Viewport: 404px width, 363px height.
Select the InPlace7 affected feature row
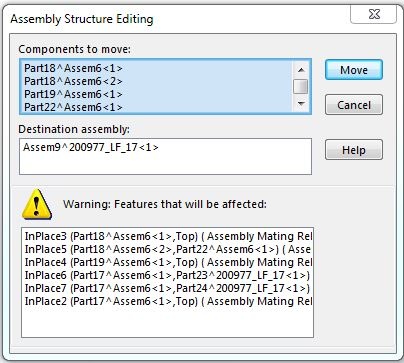[x=167, y=288]
